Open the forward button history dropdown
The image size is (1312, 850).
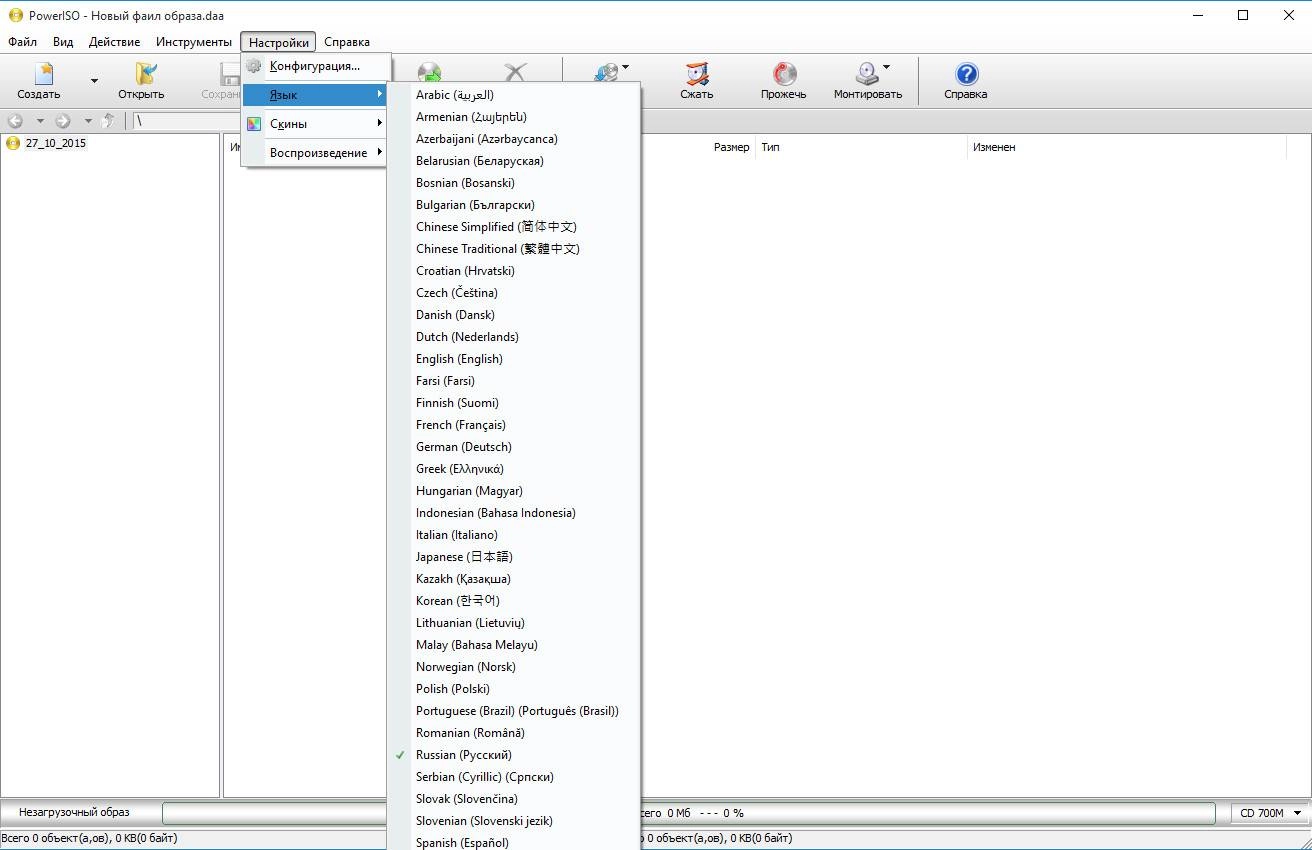tap(88, 121)
